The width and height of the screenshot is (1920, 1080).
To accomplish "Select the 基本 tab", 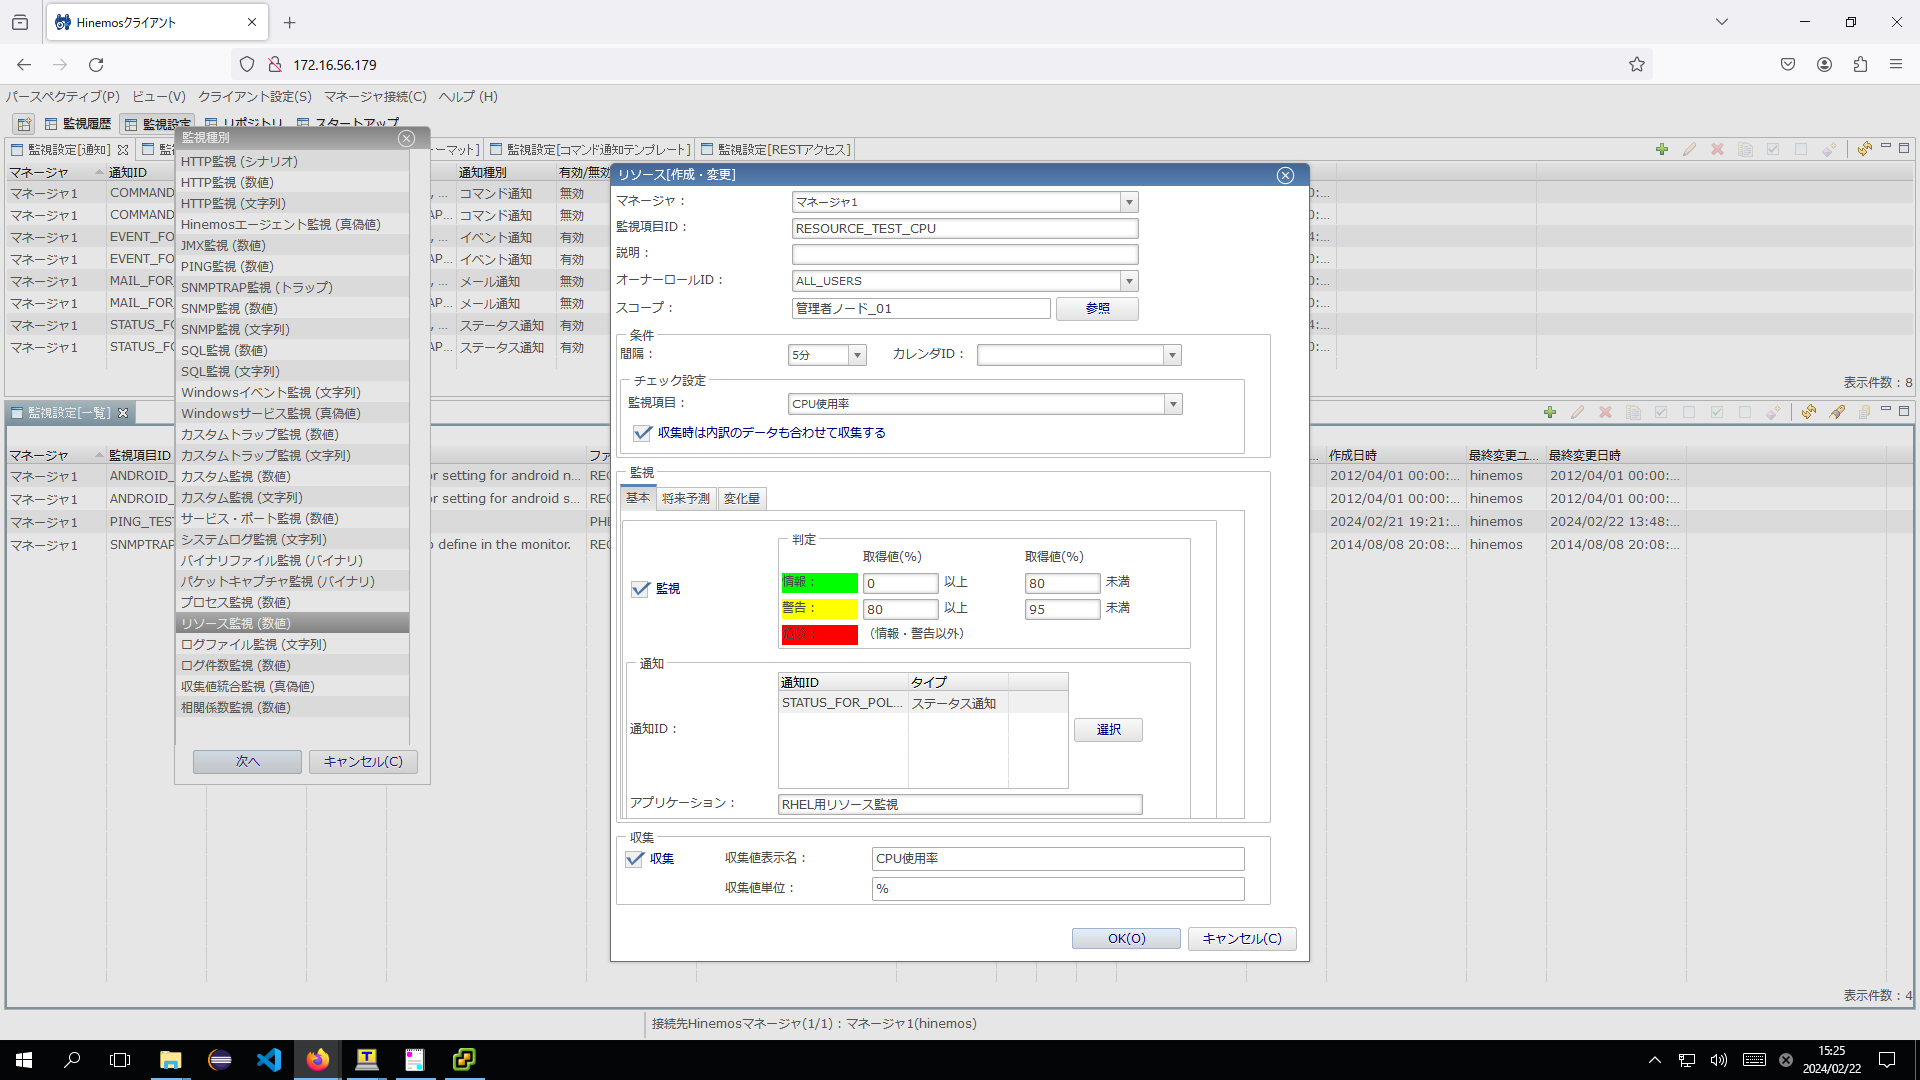I will pyautogui.click(x=638, y=498).
